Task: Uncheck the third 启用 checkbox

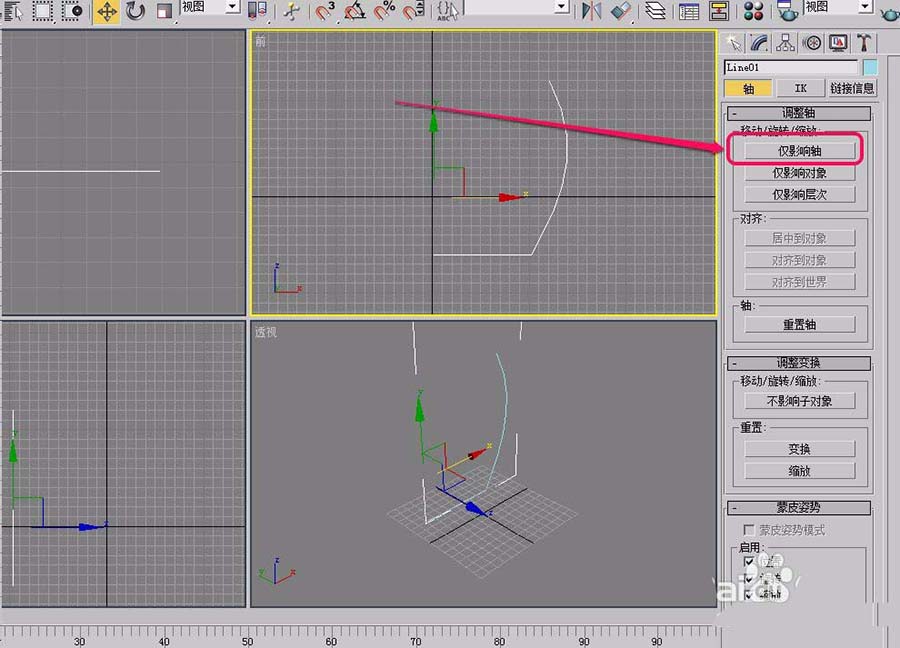Action: click(x=748, y=595)
